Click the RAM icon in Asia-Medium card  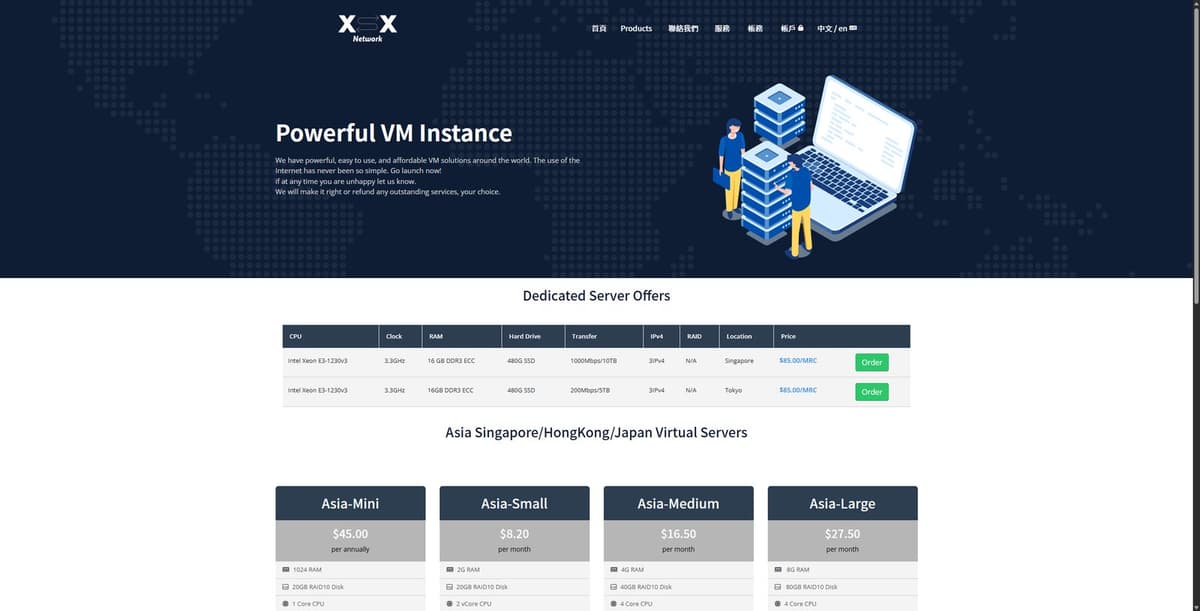click(614, 569)
